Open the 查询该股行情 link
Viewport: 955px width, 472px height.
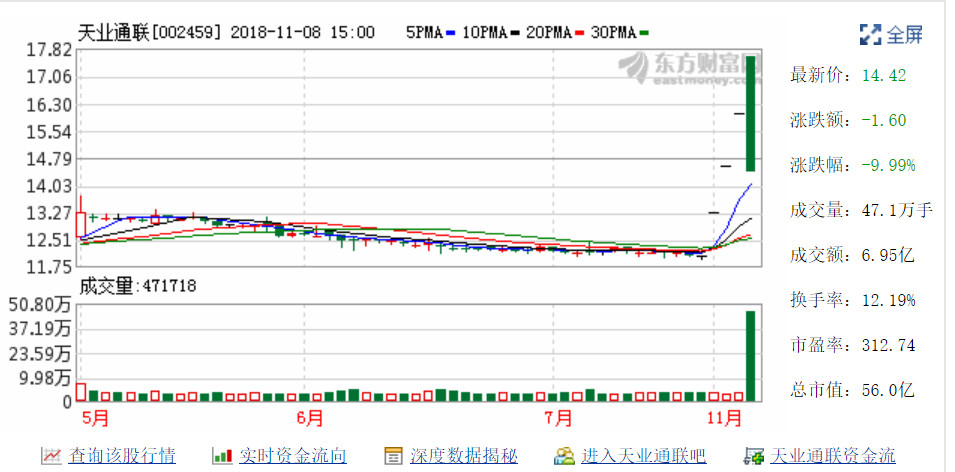click(122, 455)
